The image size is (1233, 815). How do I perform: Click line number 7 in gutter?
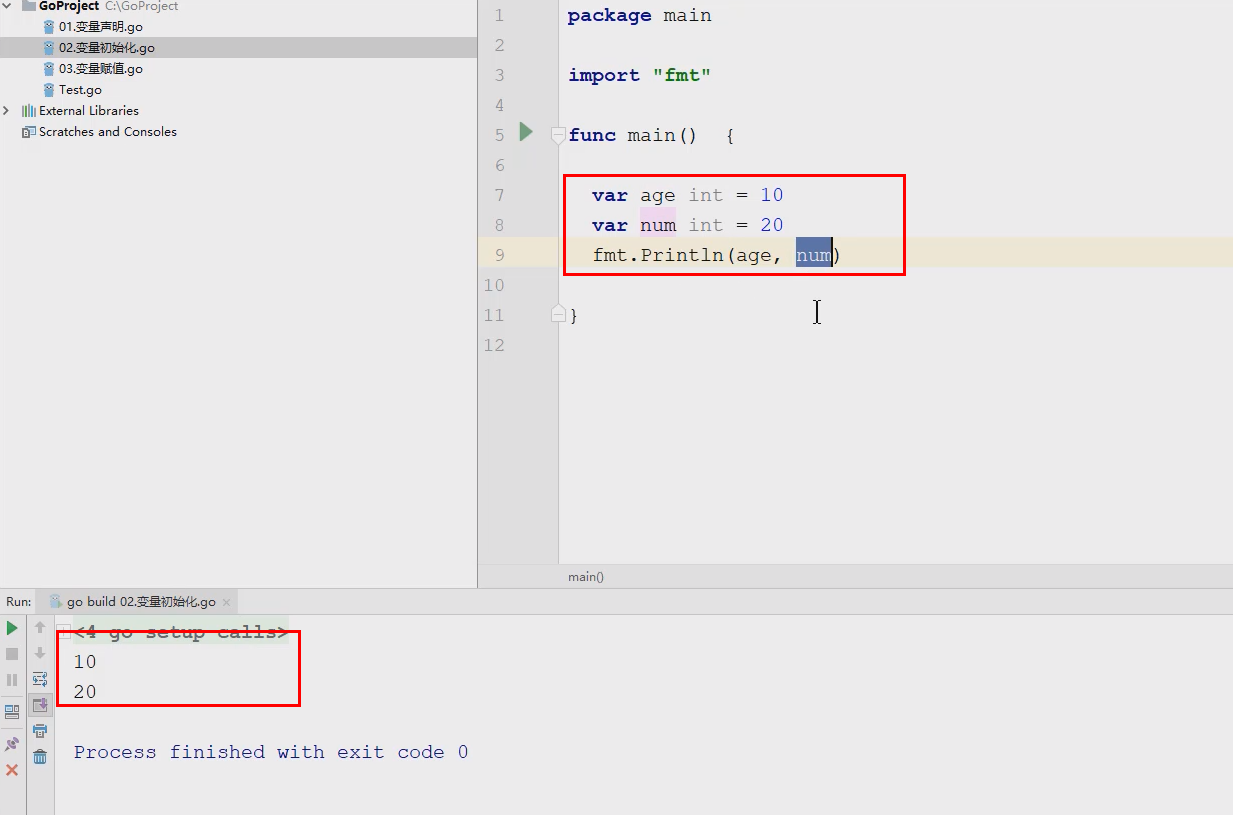point(499,195)
